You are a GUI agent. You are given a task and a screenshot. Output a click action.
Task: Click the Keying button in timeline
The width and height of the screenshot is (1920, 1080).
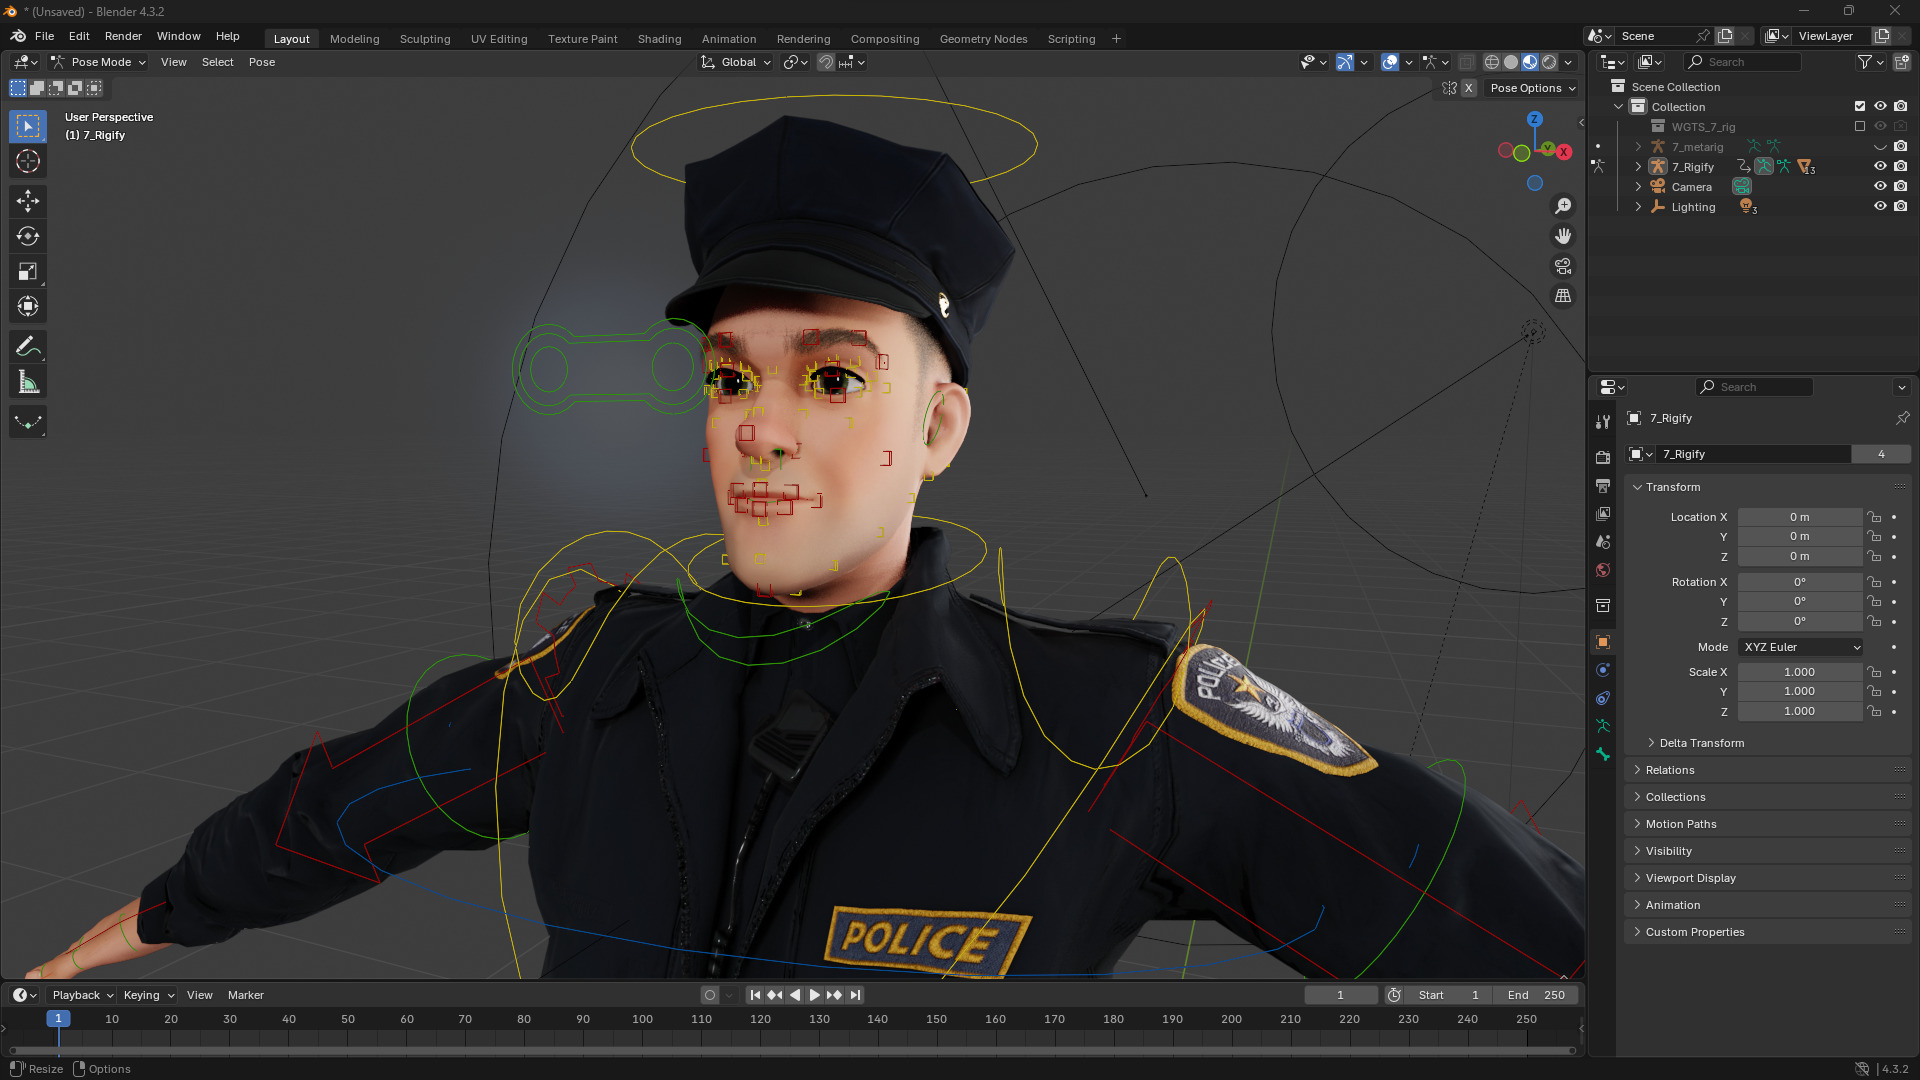pyautogui.click(x=148, y=995)
